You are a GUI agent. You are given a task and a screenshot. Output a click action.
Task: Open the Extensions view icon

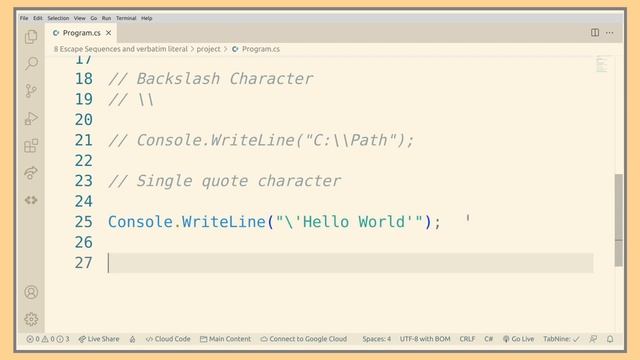(x=31, y=145)
